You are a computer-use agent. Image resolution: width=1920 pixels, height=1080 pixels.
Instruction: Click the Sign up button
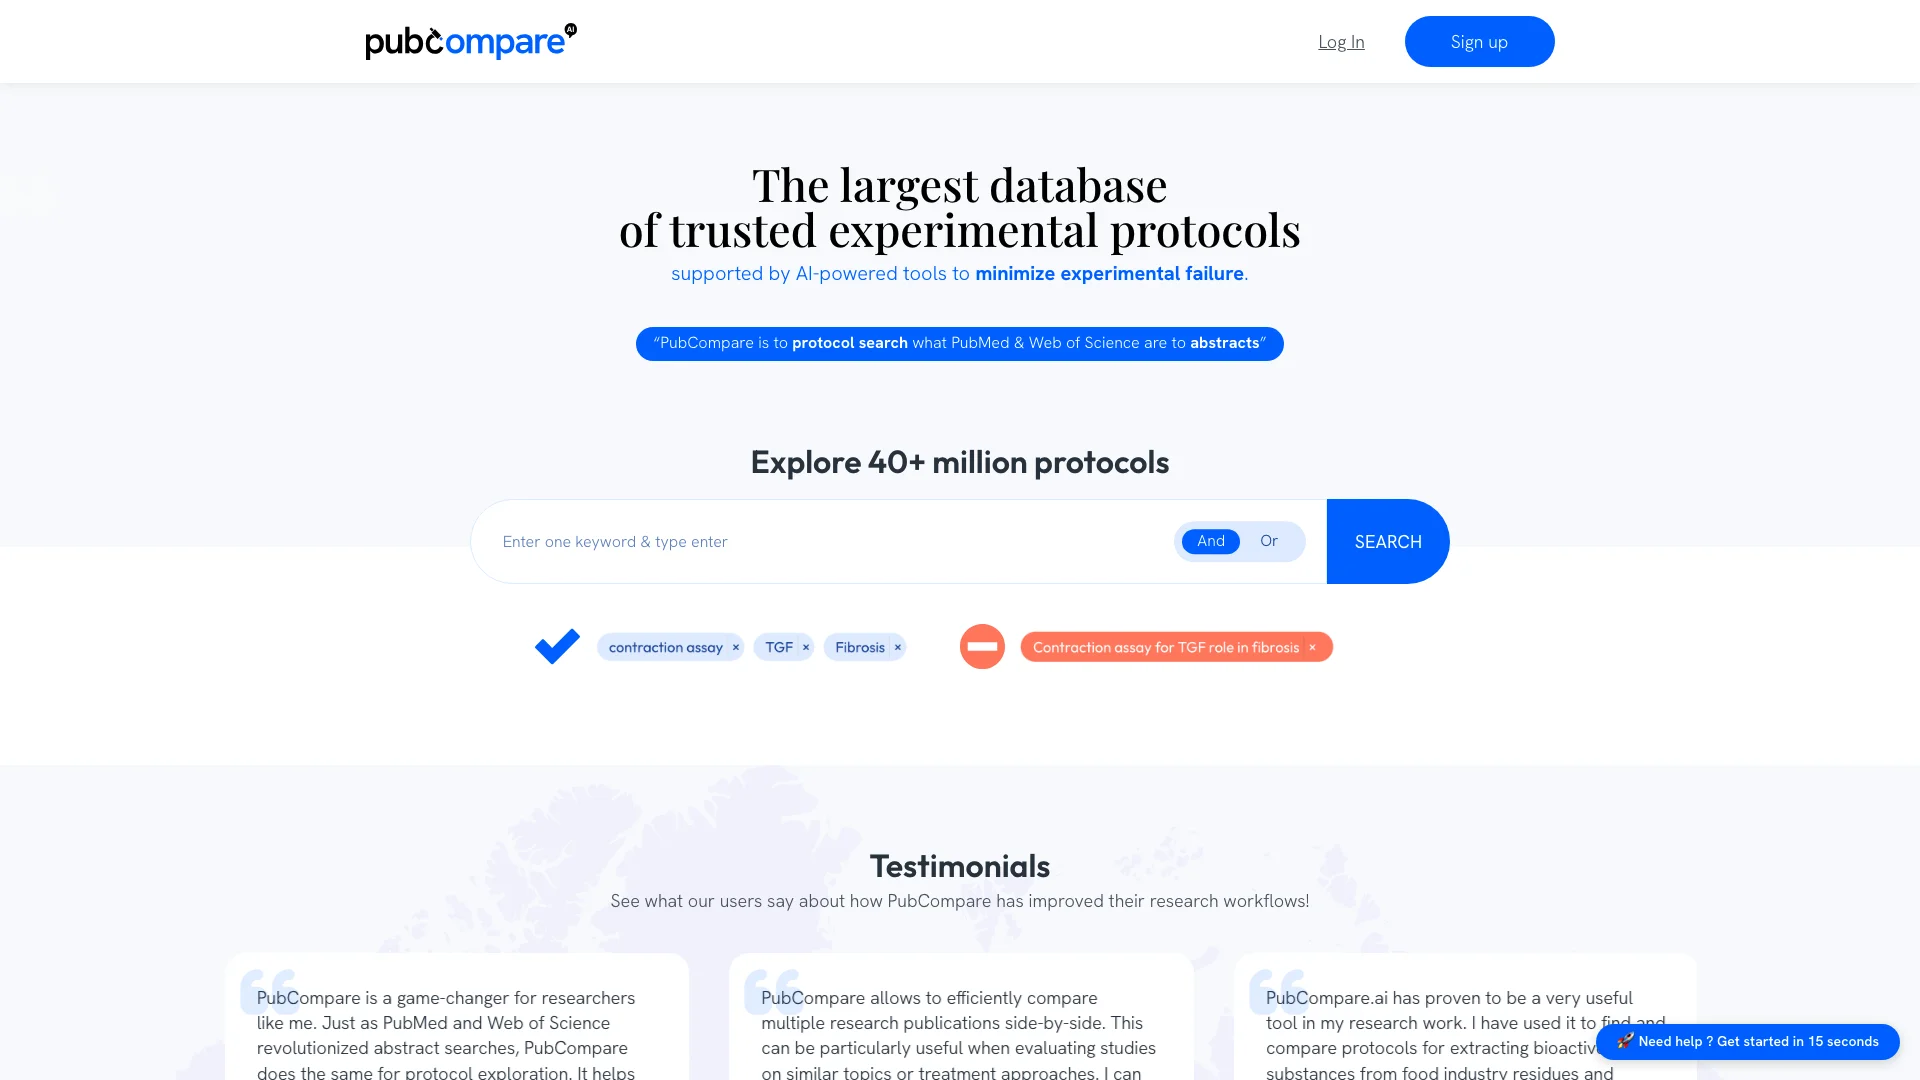(x=1480, y=41)
